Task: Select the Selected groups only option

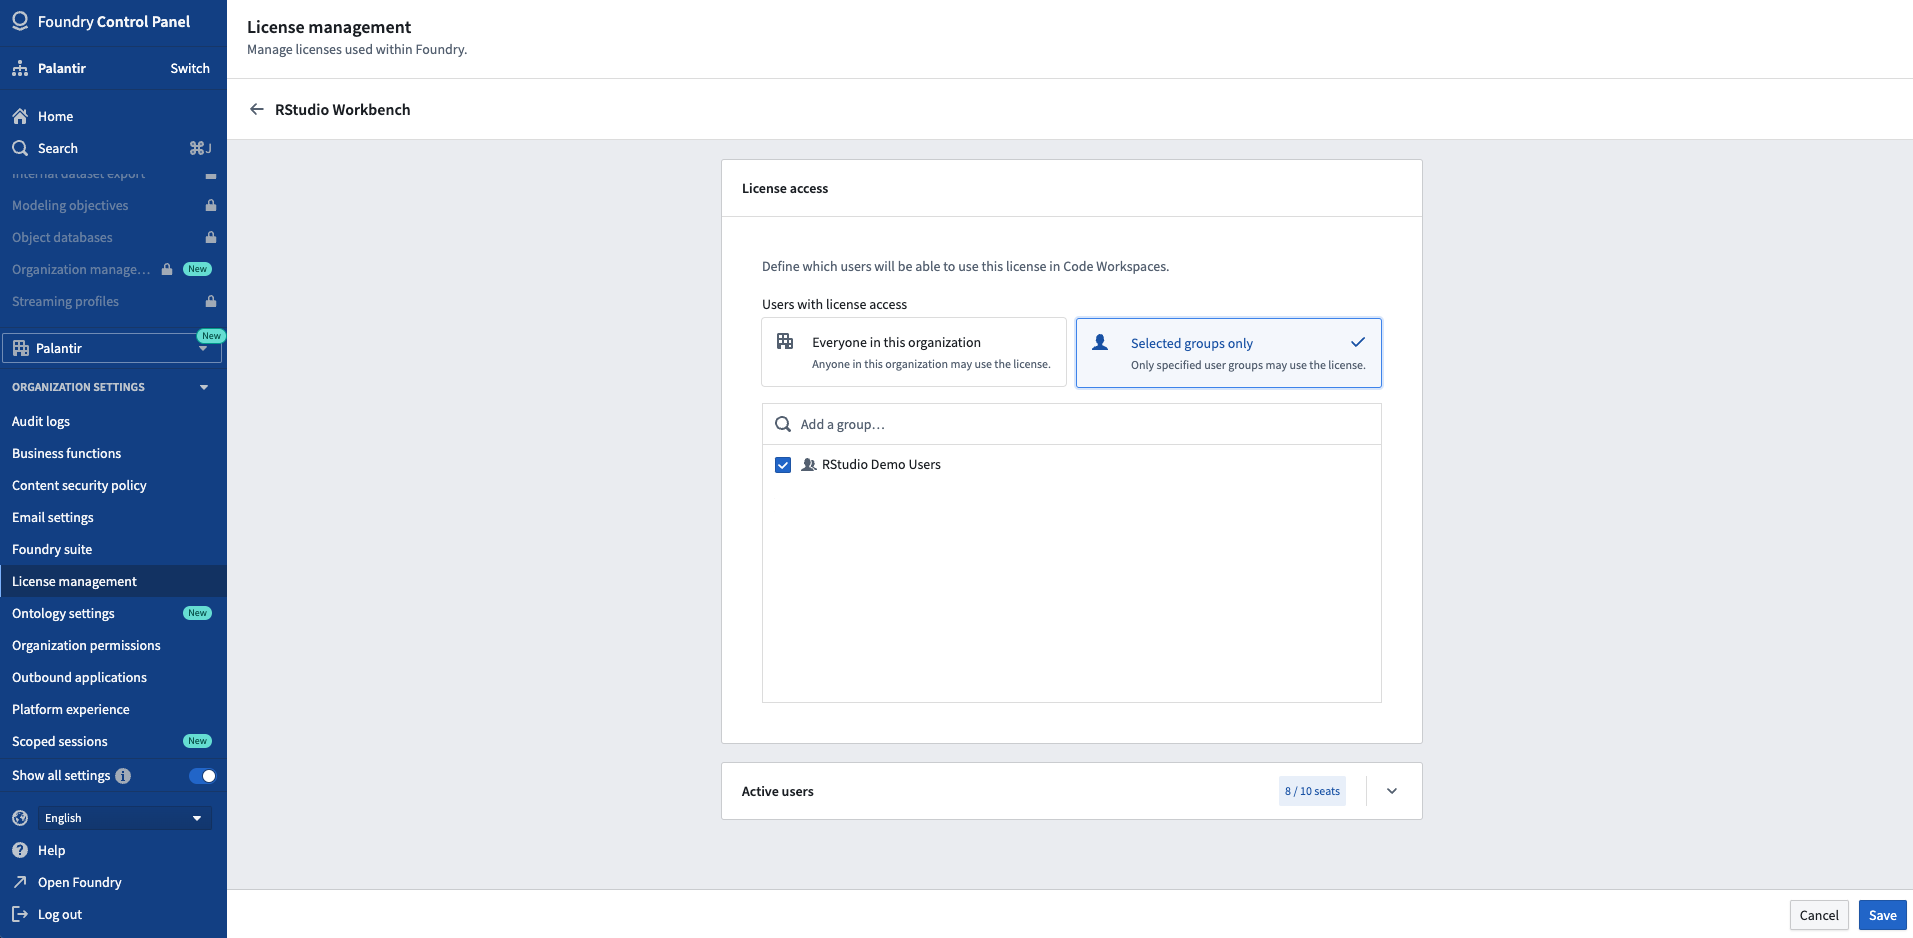Action: coord(1229,353)
